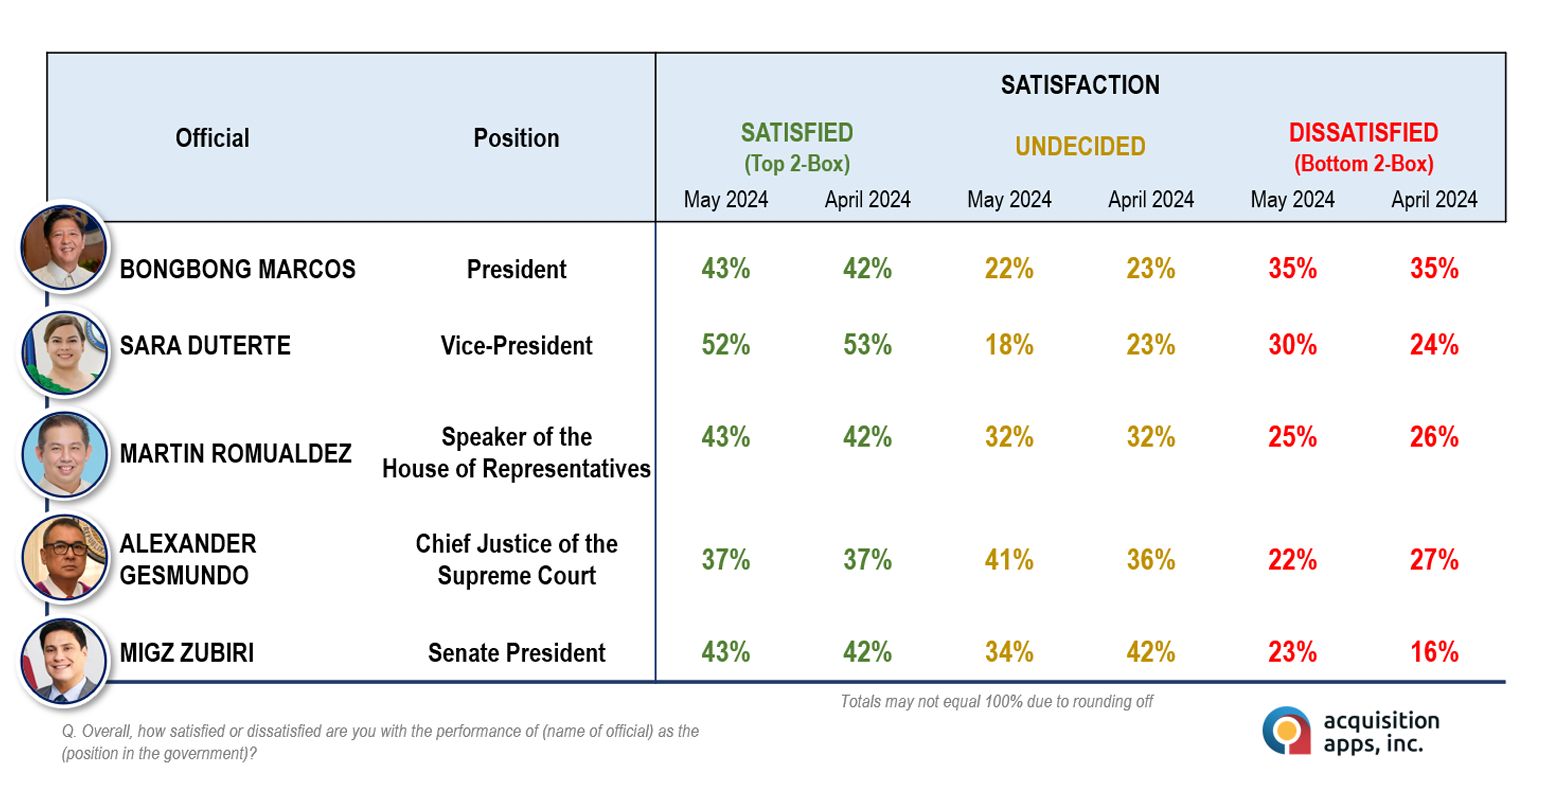Select the "Totals may not equal 100%" note
Image resolution: width=1552 pixels, height=799 pixels.
click(996, 702)
